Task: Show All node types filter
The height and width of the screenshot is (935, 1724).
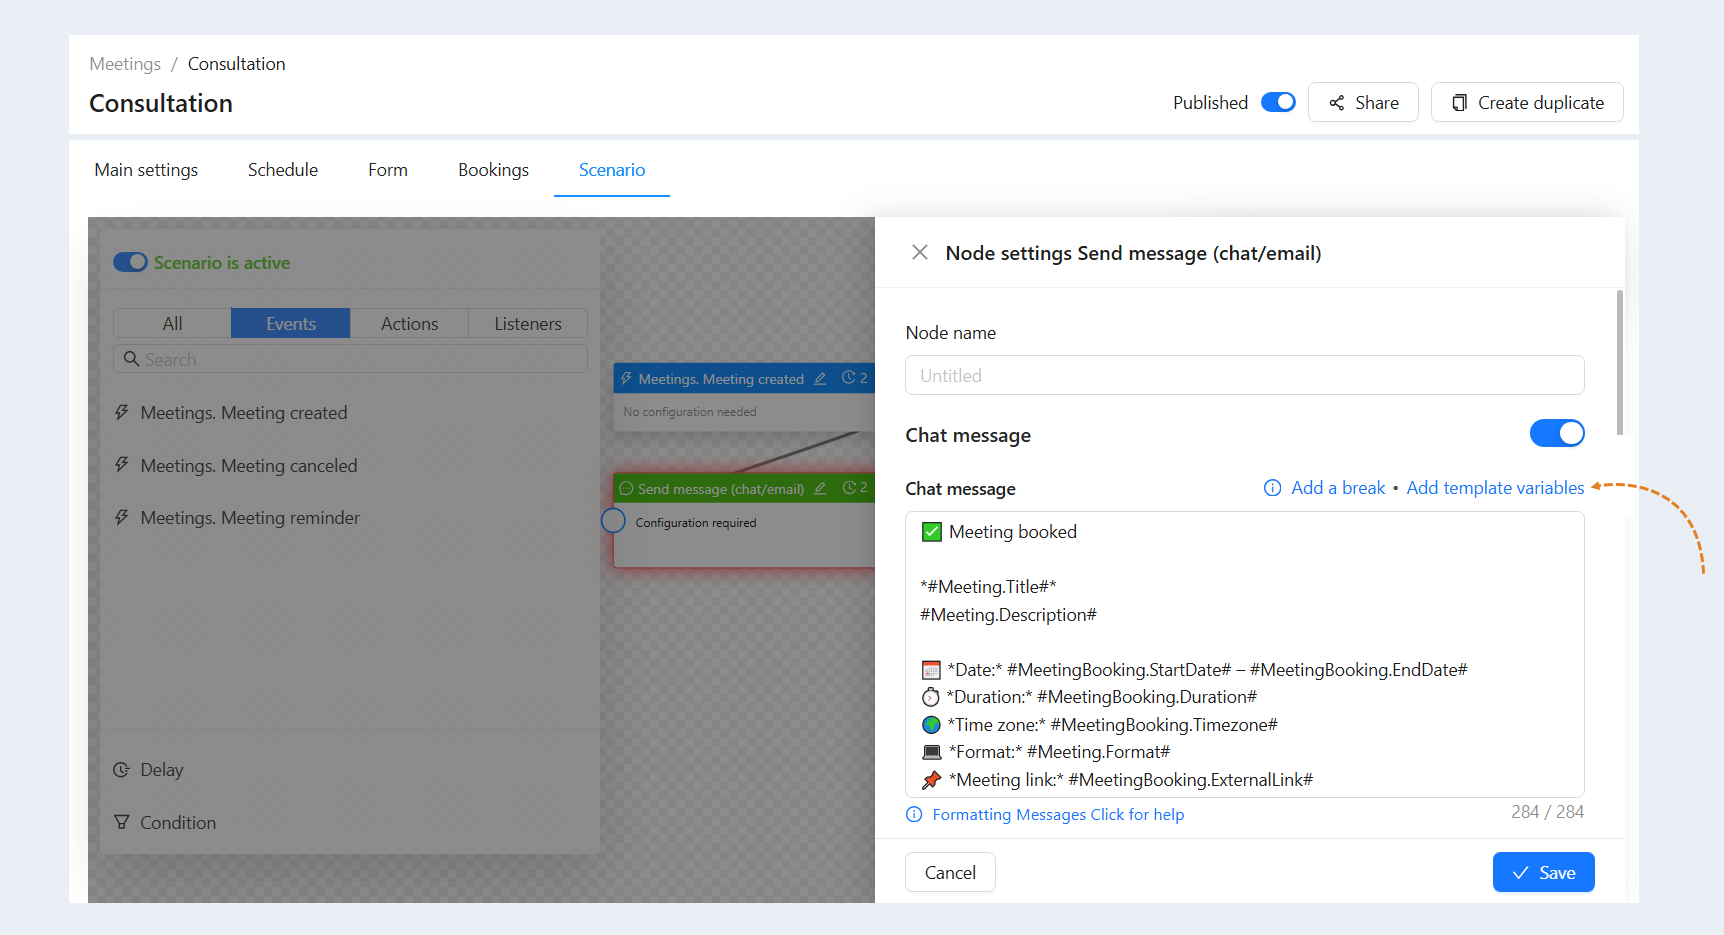Action: pyautogui.click(x=172, y=323)
